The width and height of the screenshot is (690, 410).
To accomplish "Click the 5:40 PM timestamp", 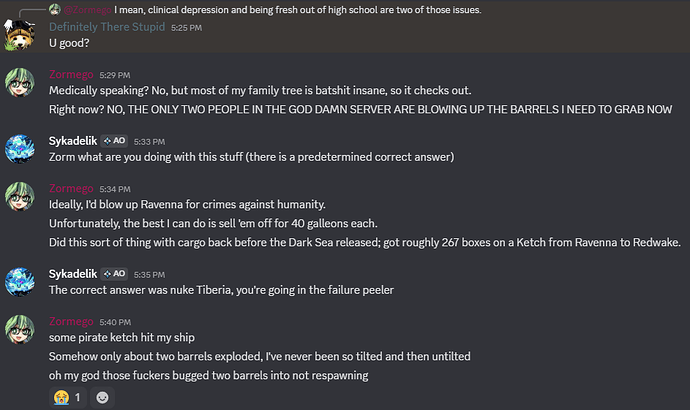I will (115, 324).
